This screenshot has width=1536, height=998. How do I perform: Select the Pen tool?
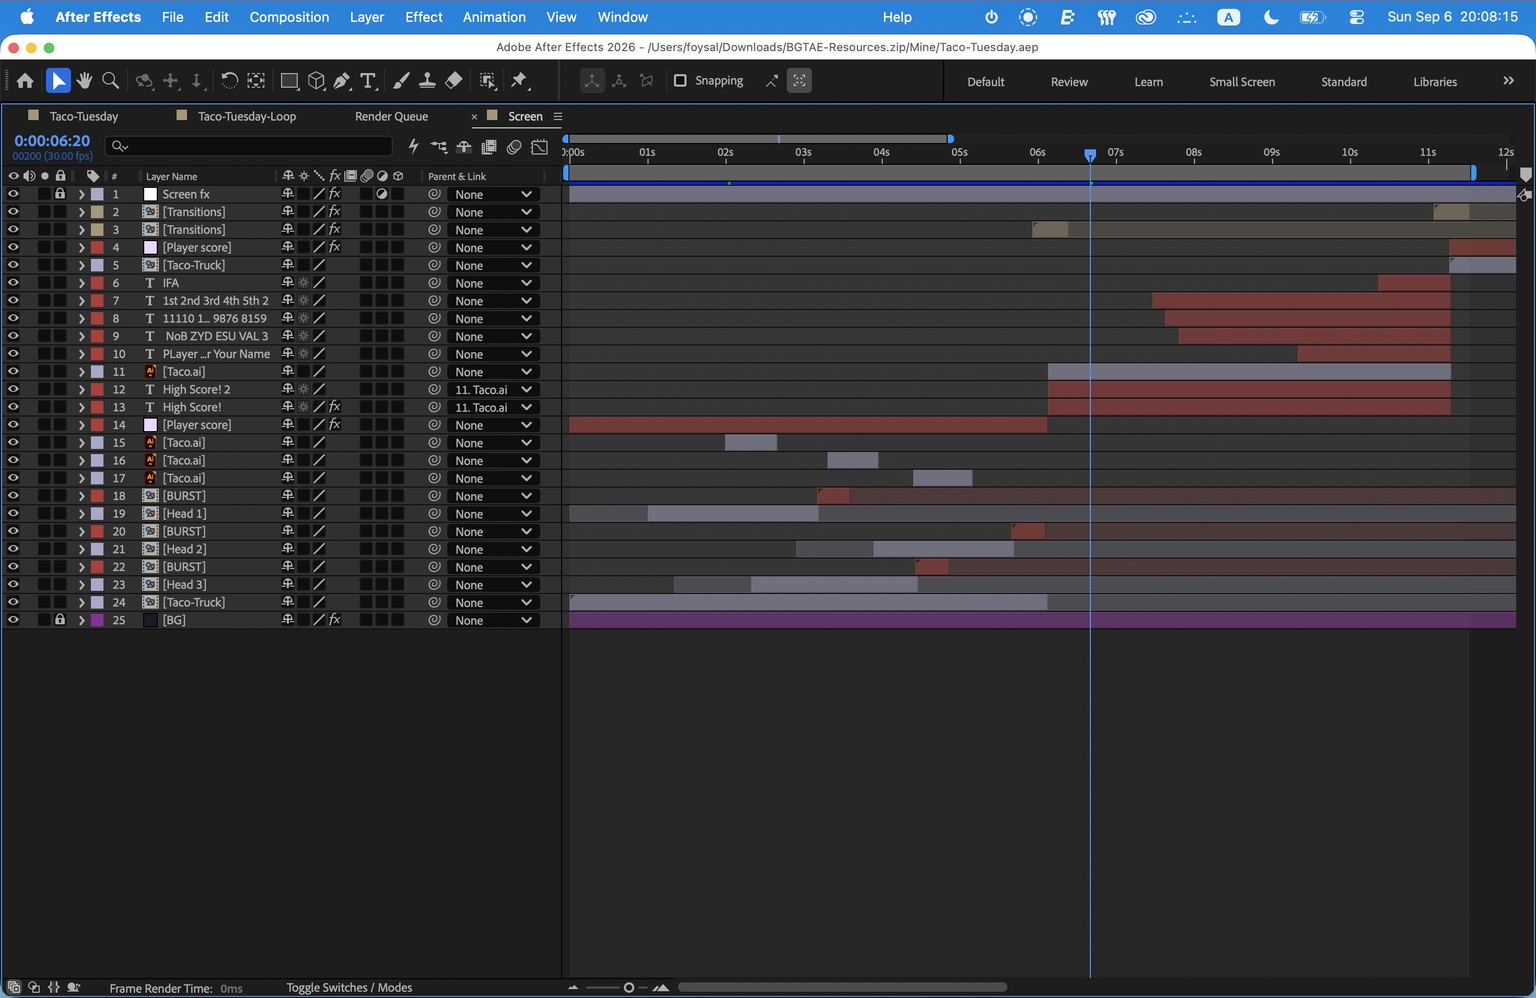click(x=342, y=81)
